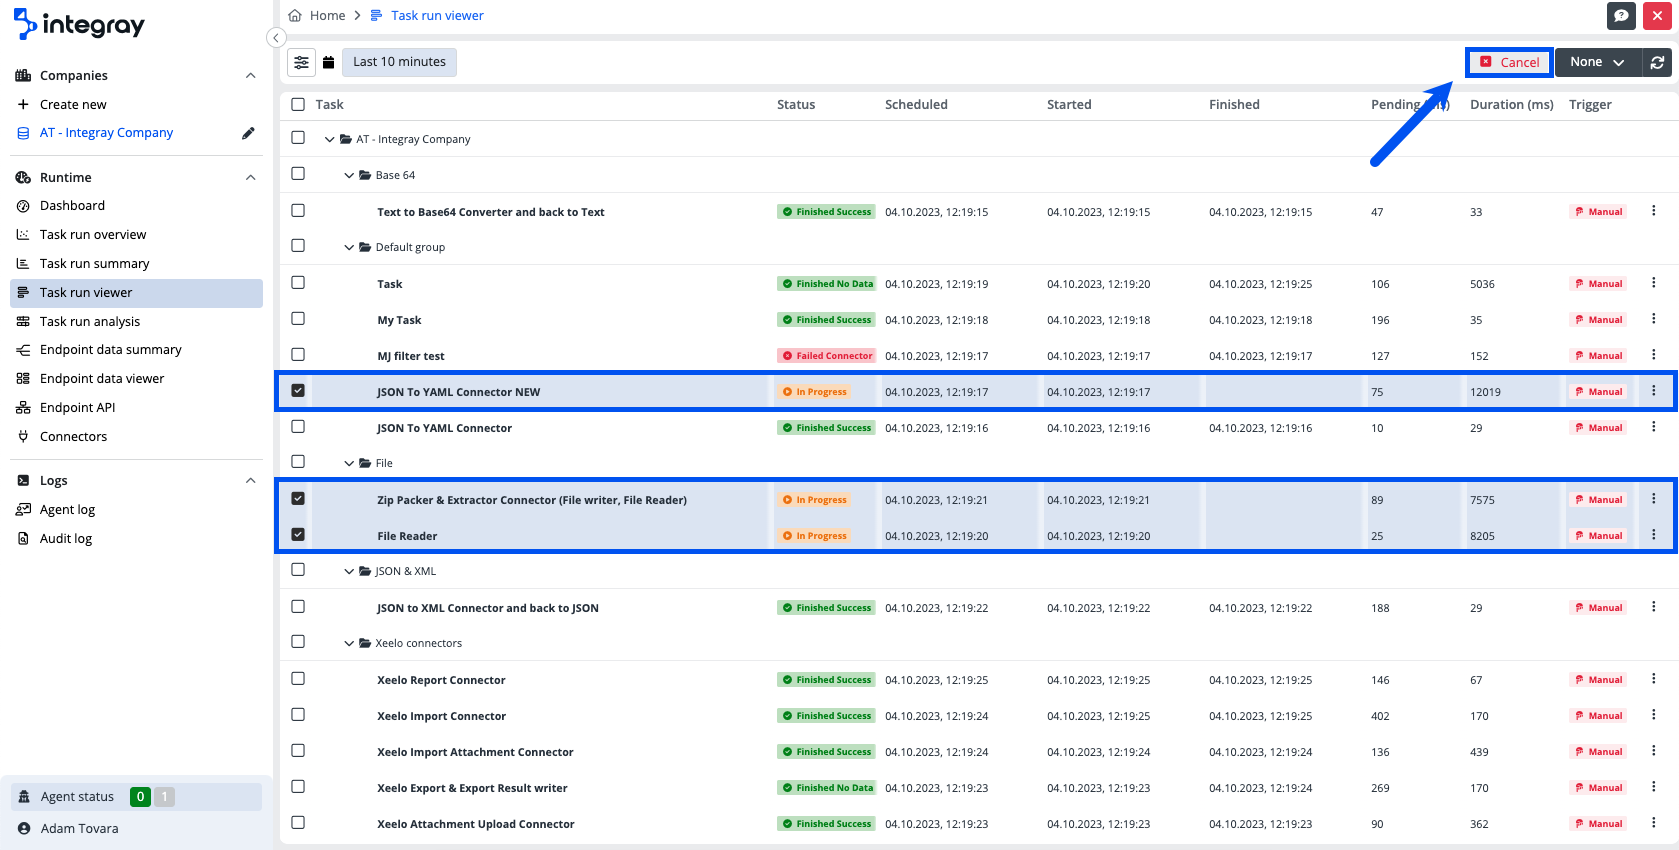Open the None auto-refresh dropdown

pos(1597,62)
